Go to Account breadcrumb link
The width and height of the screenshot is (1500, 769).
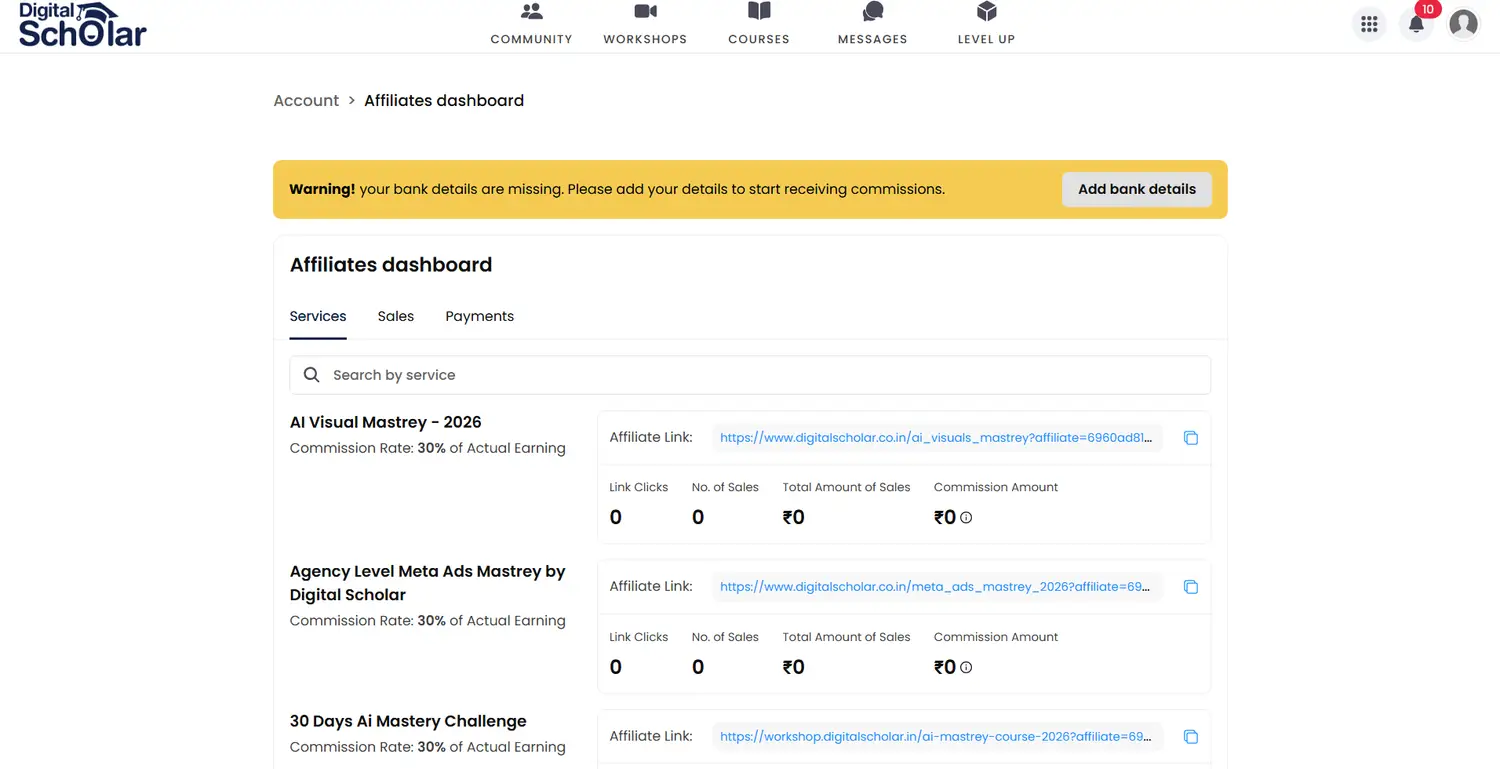click(306, 100)
